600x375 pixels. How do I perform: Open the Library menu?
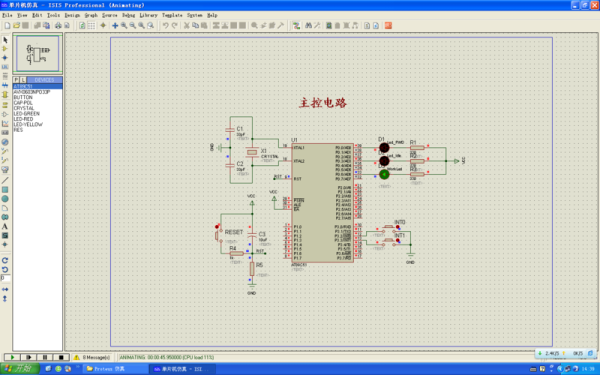[x=148, y=15]
